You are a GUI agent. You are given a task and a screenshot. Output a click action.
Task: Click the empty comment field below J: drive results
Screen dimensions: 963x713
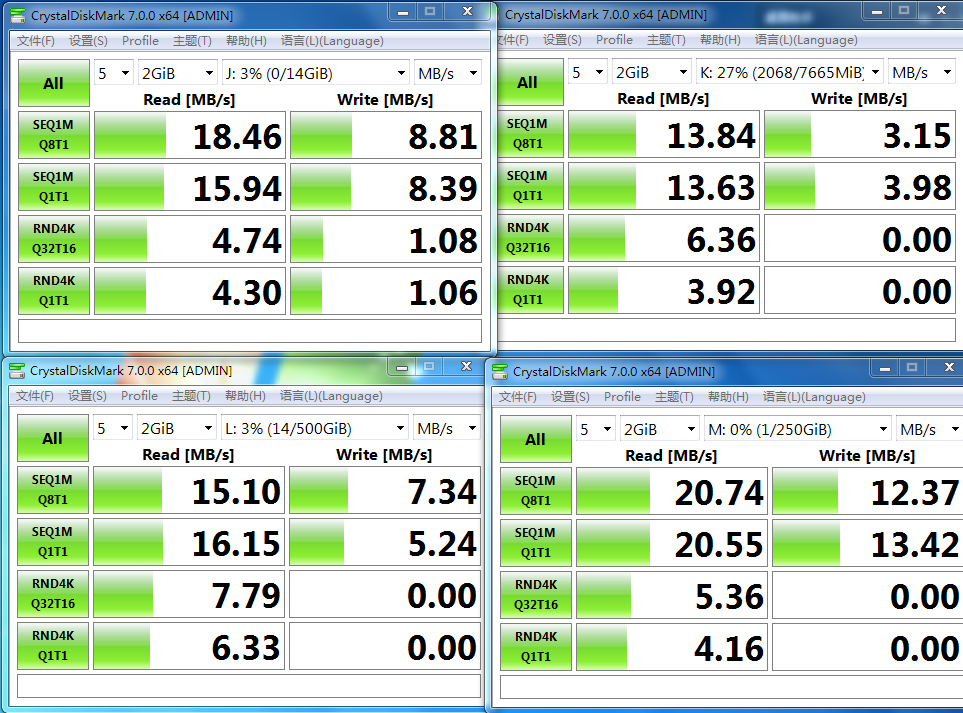[x=250, y=331]
